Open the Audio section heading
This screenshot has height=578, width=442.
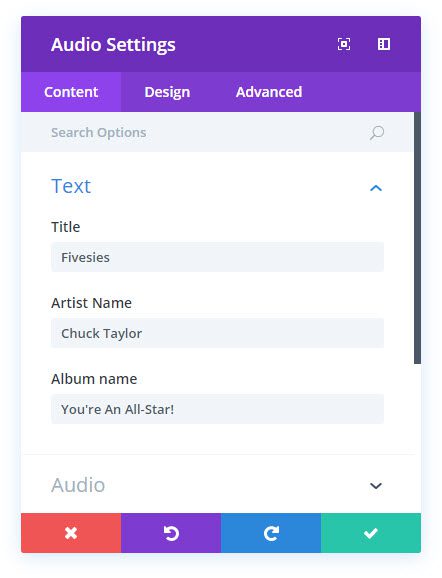(78, 485)
